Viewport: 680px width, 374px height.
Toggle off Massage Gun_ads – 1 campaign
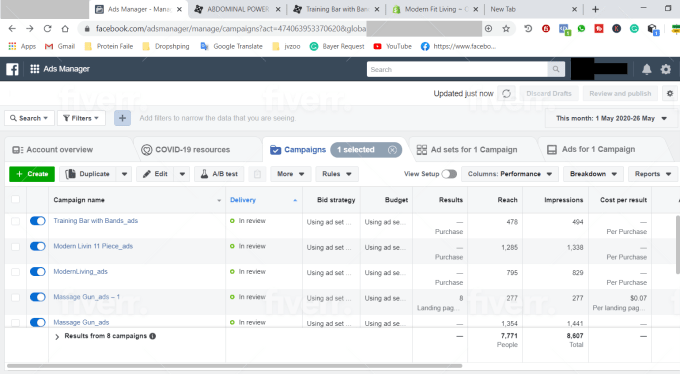[38, 297]
